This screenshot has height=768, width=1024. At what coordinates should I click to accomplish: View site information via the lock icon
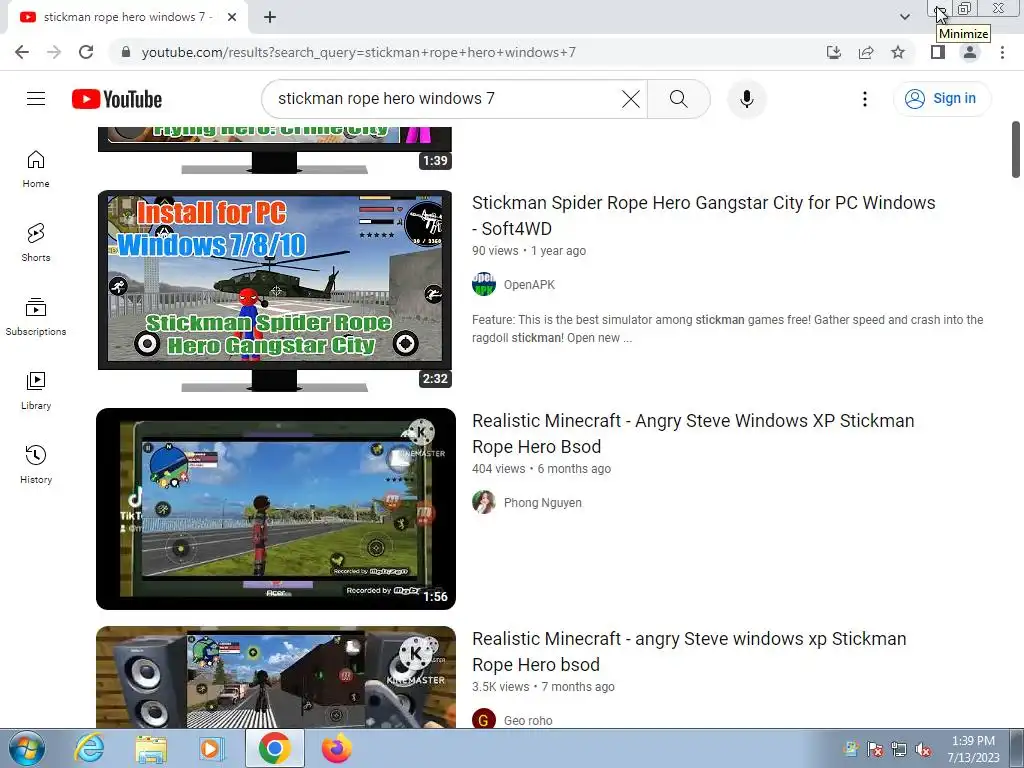[126, 52]
